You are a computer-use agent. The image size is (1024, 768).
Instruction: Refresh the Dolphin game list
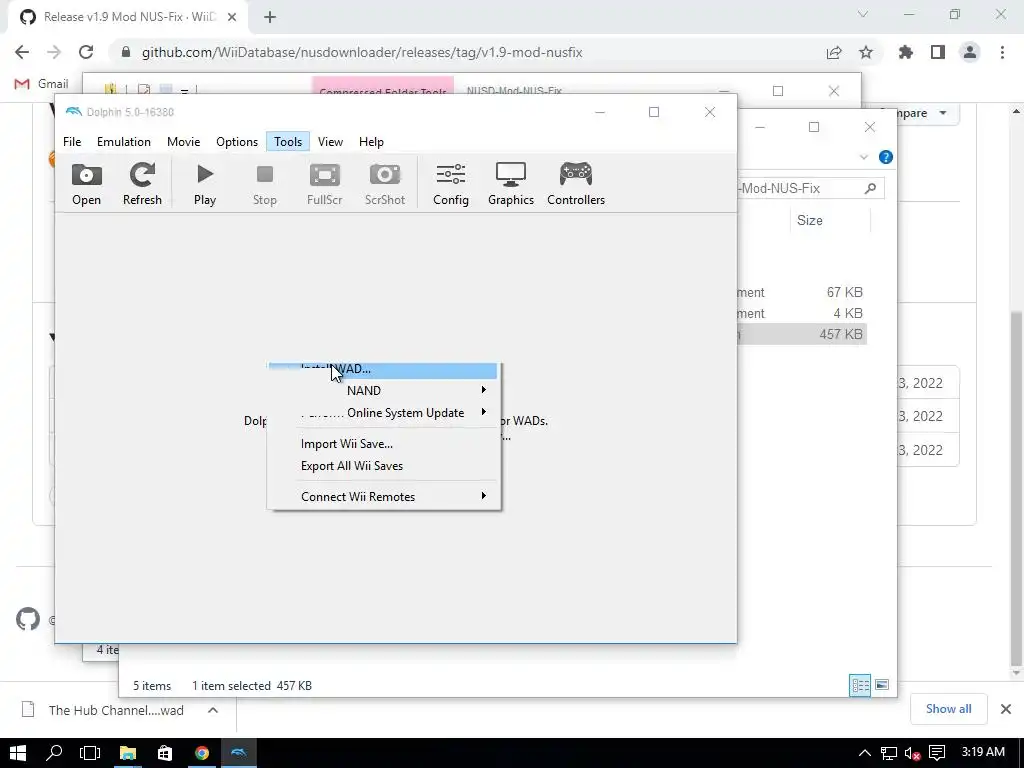tap(142, 184)
